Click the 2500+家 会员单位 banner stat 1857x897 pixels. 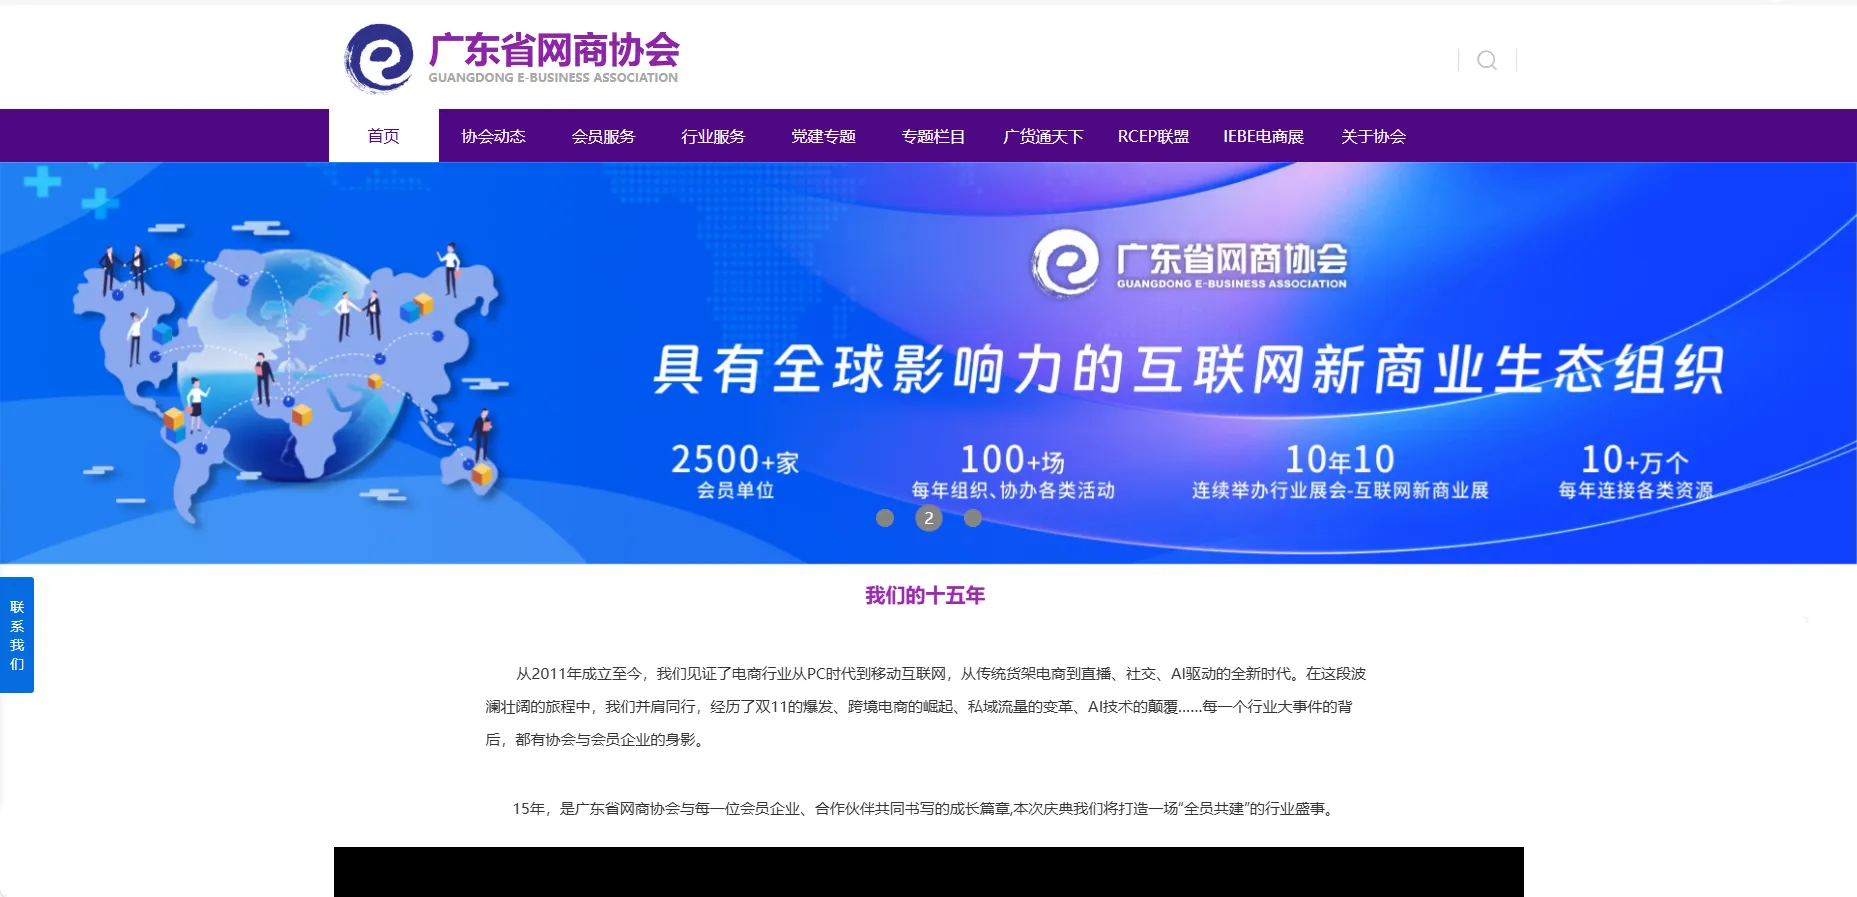tap(735, 471)
